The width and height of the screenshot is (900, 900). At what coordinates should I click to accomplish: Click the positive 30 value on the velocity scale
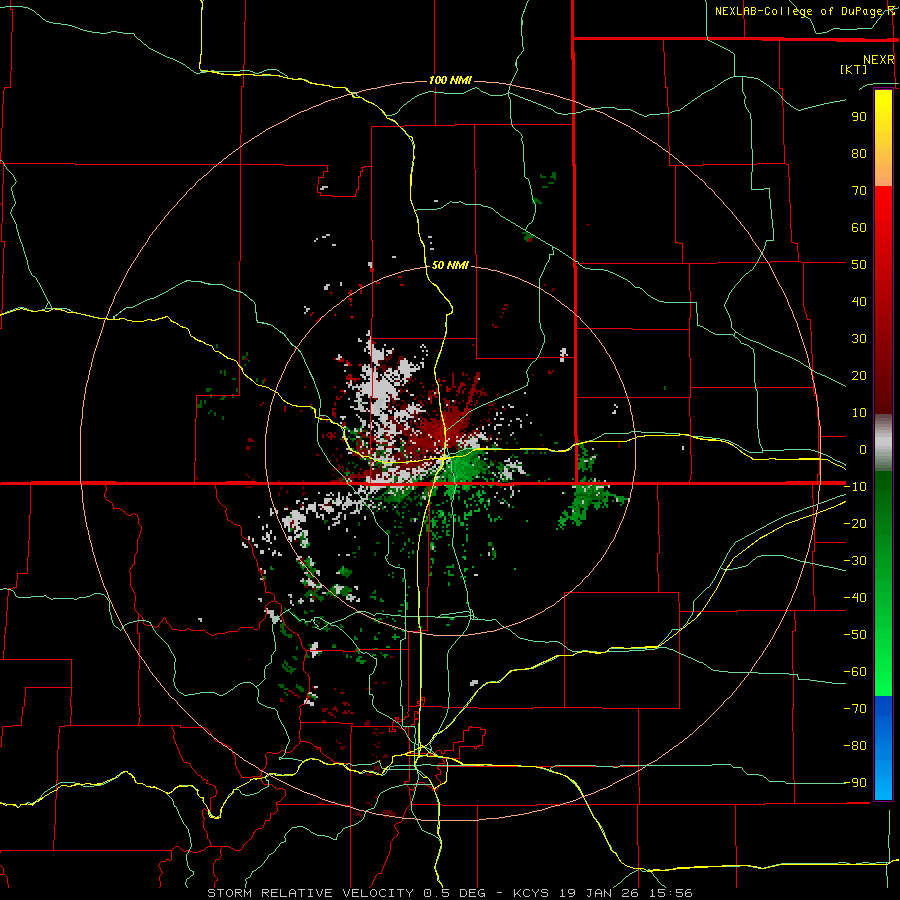tap(859, 339)
